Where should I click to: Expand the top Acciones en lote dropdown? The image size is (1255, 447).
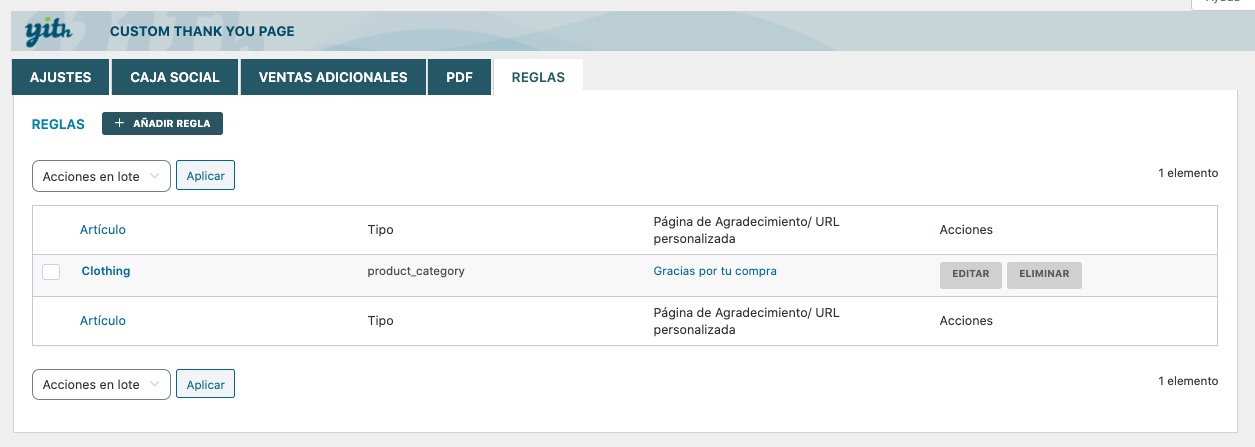(101, 176)
